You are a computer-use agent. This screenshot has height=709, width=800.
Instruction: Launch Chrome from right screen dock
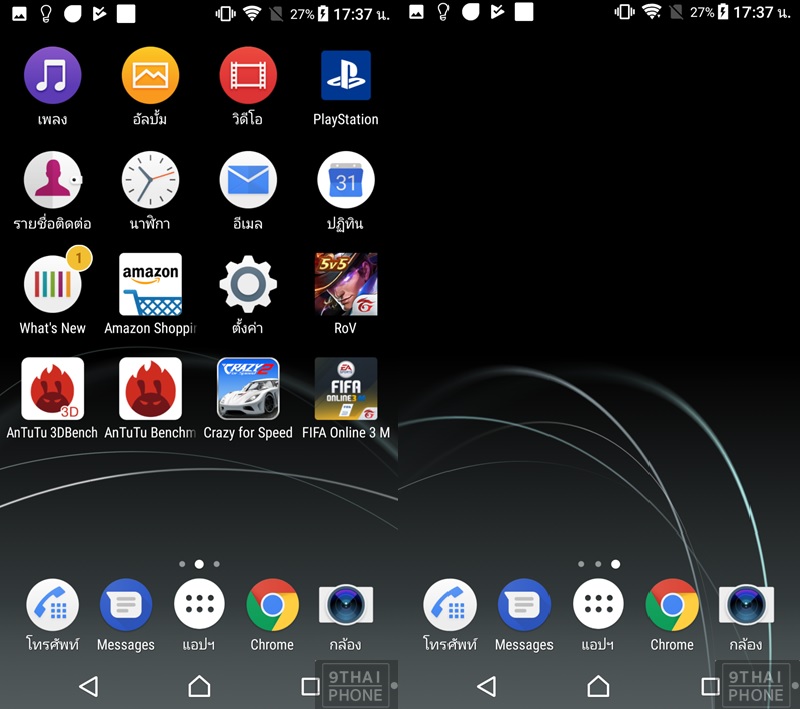point(672,605)
